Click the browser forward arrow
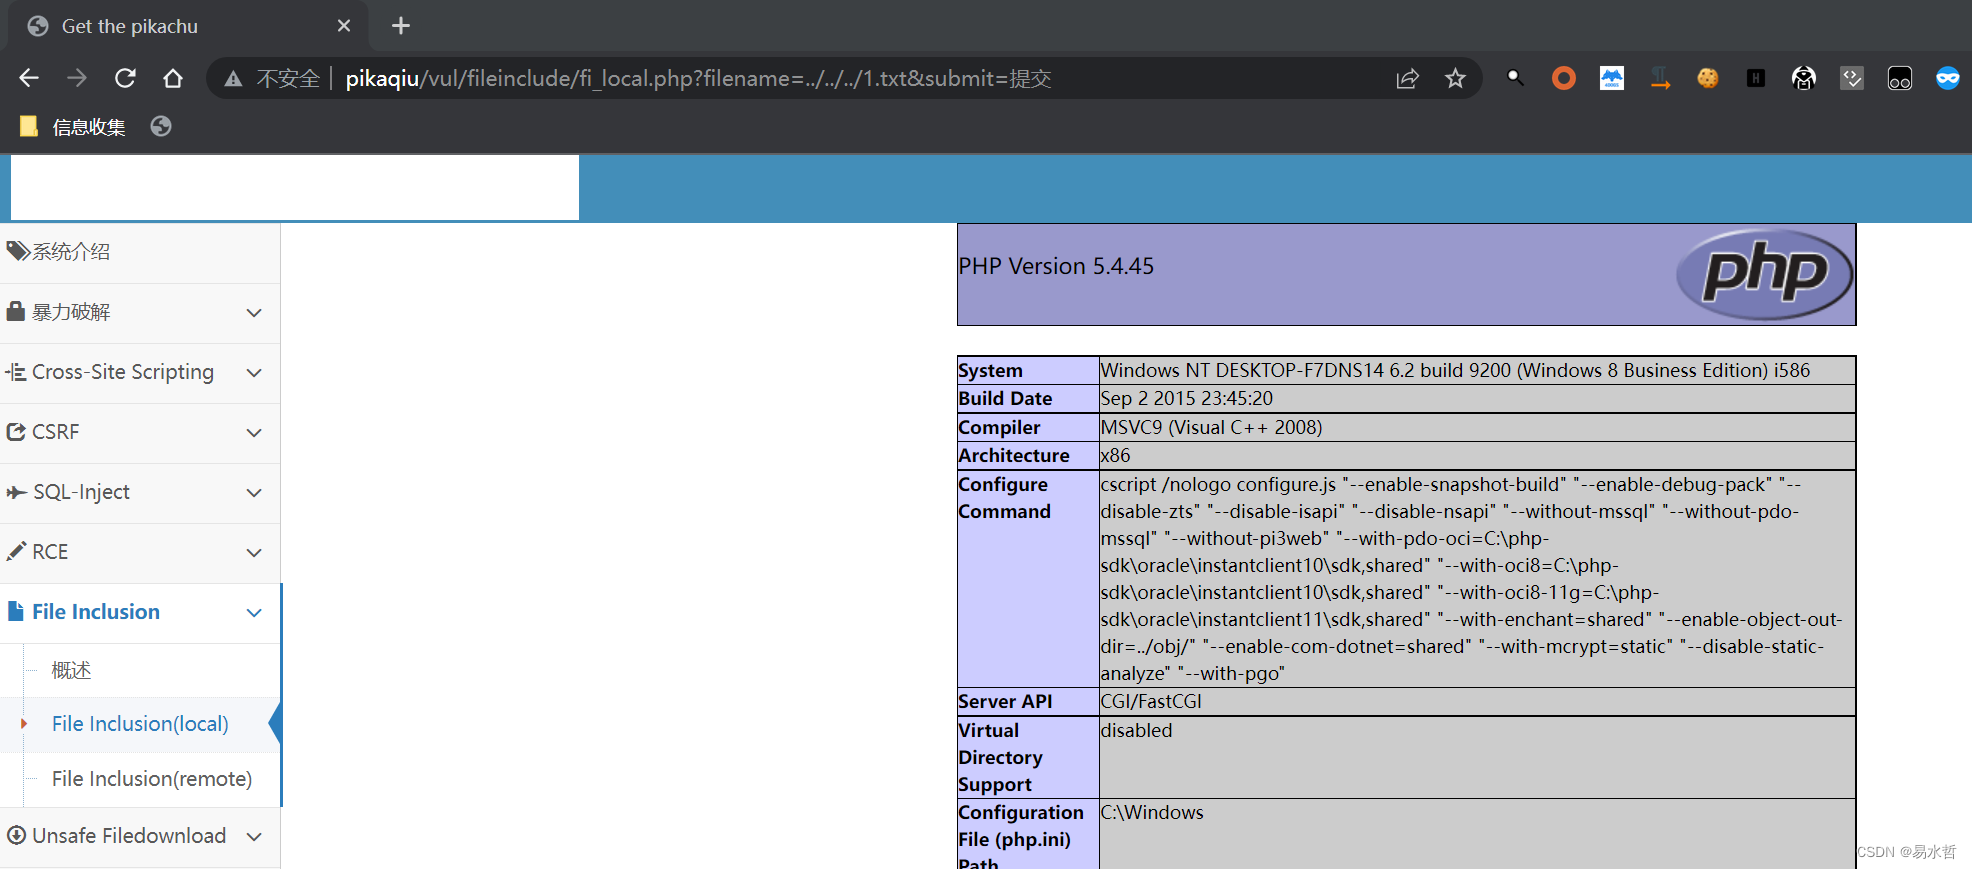Image resolution: width=1972 pixels, height=869 pixels. point(77,78)
